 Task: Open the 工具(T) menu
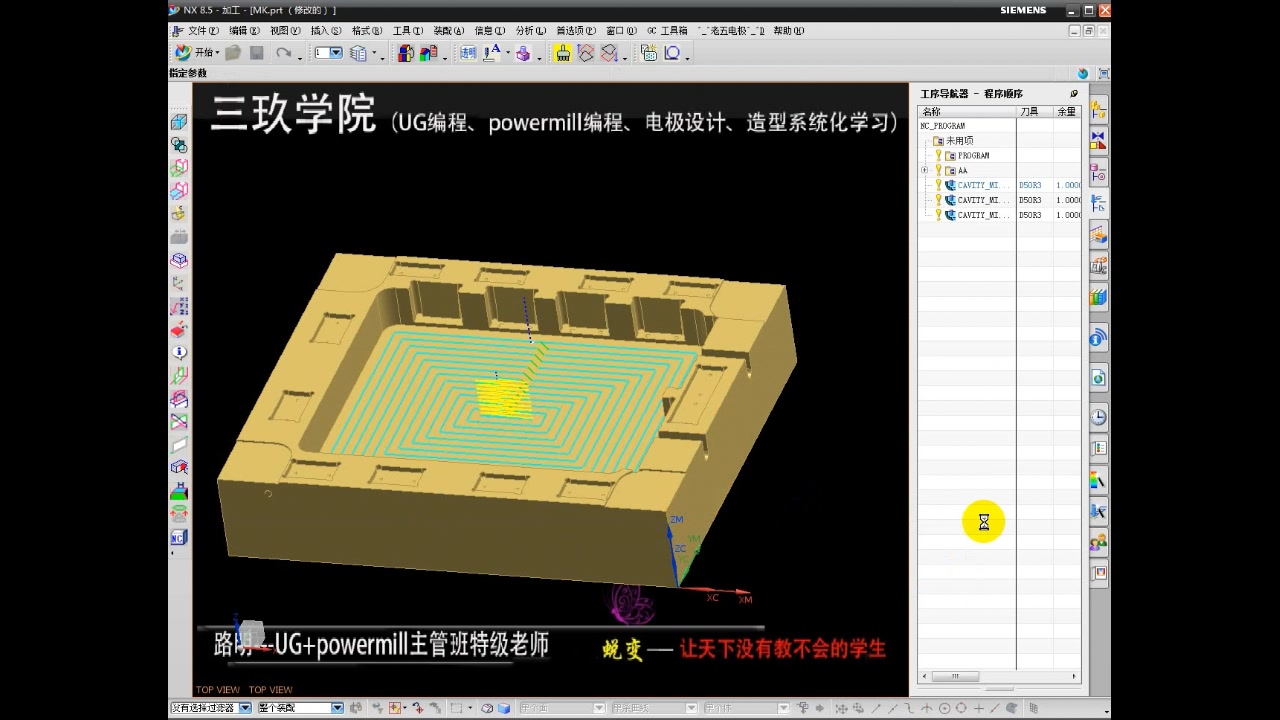[408, 31]
